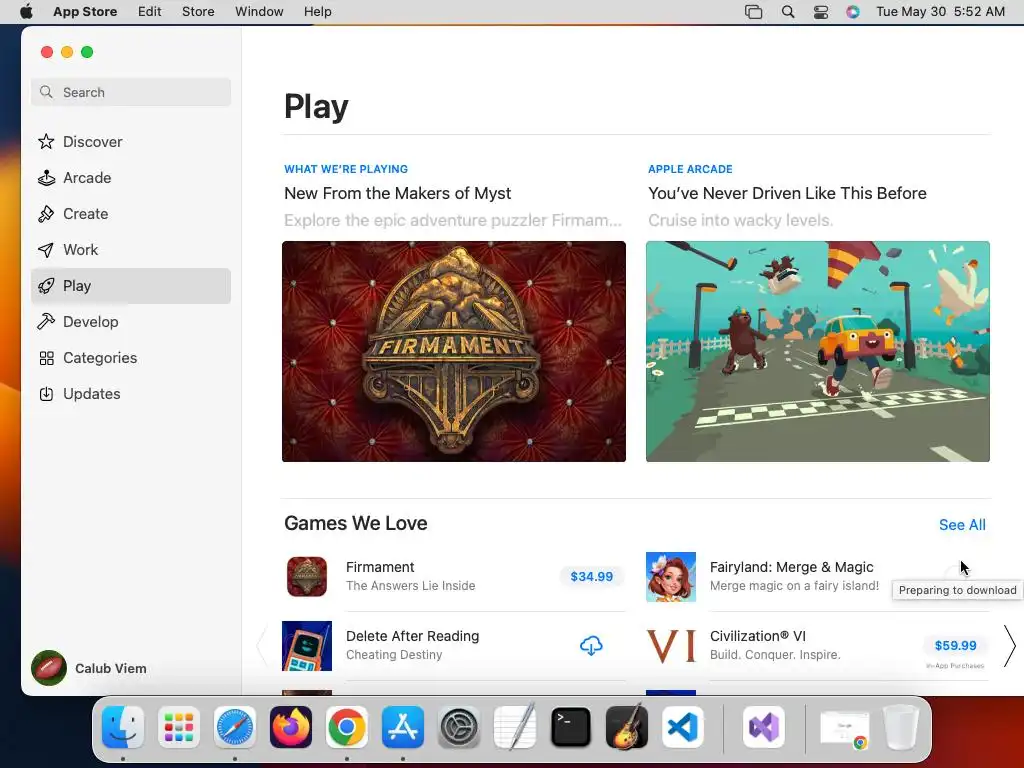
Task: Open the Apple Arcade driving game artwork
Action: [x=818, y=351]
